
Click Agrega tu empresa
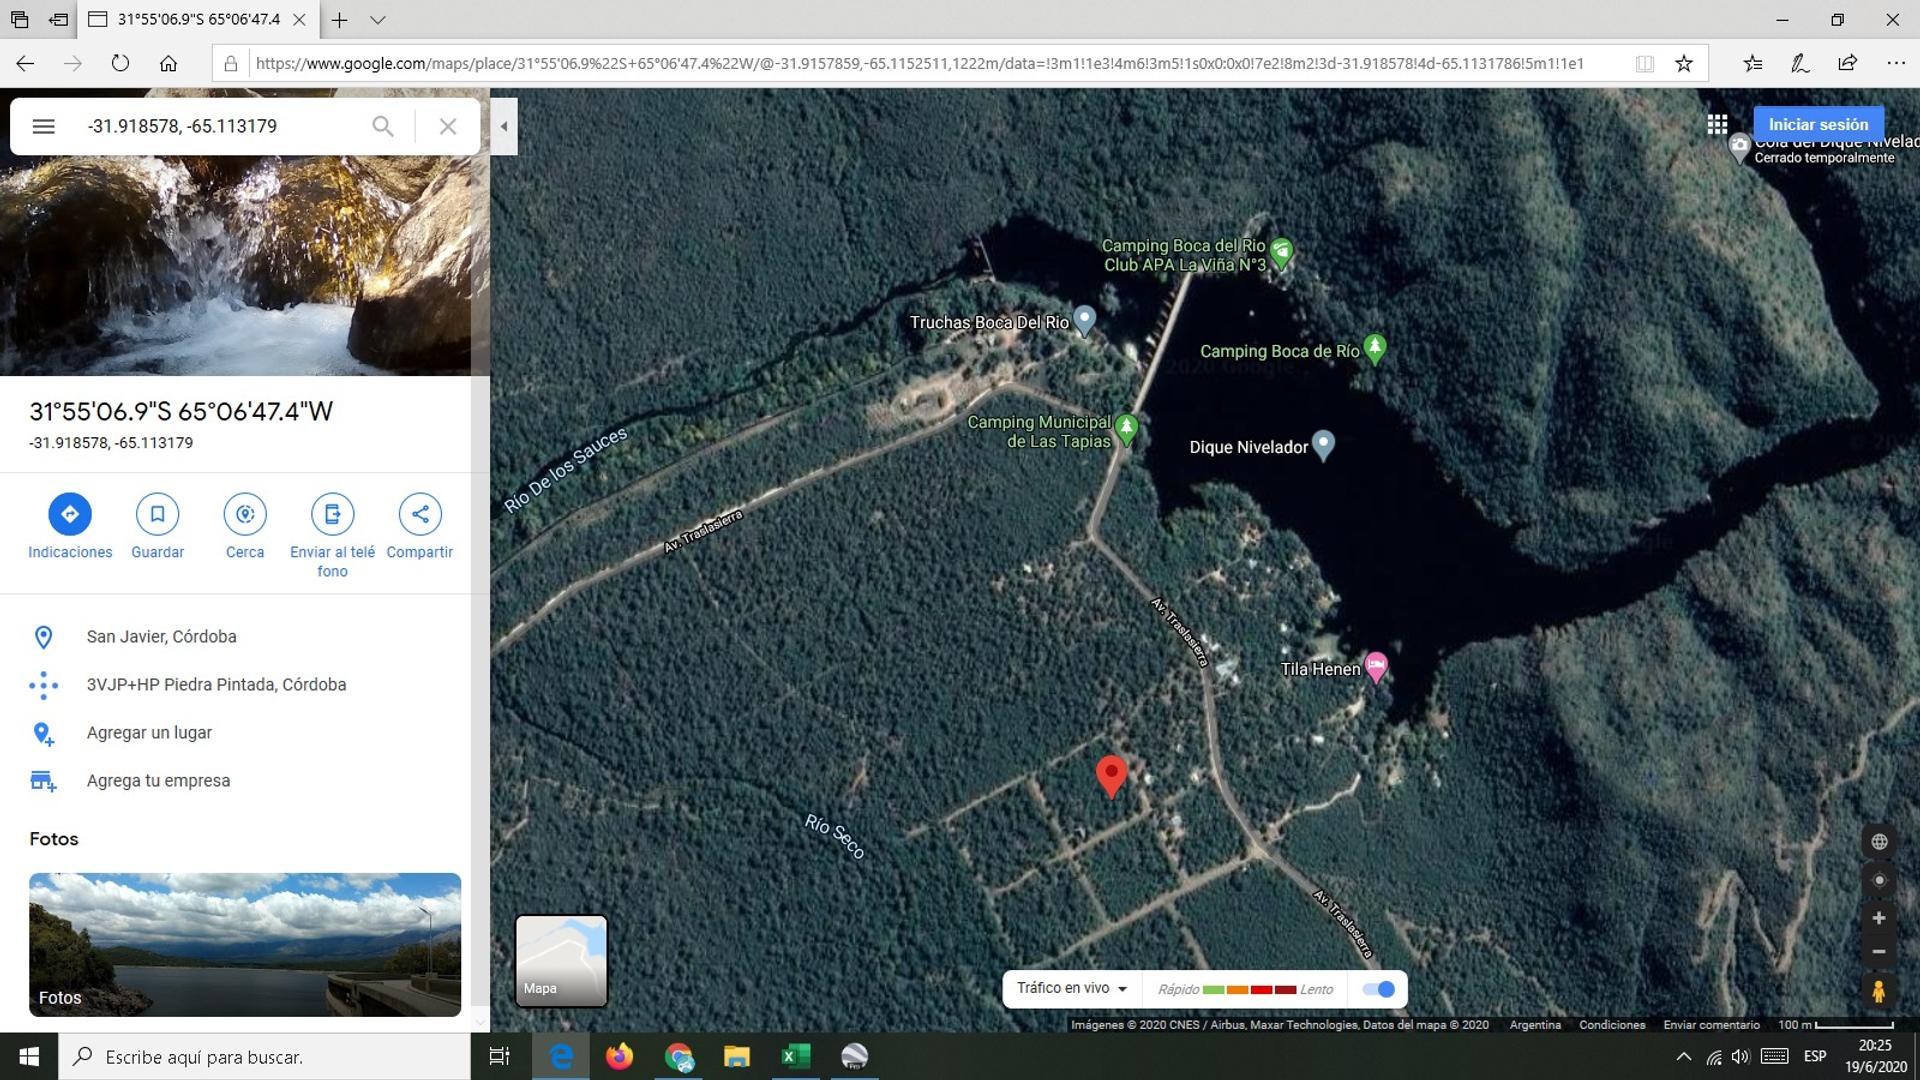coord(235,781)
